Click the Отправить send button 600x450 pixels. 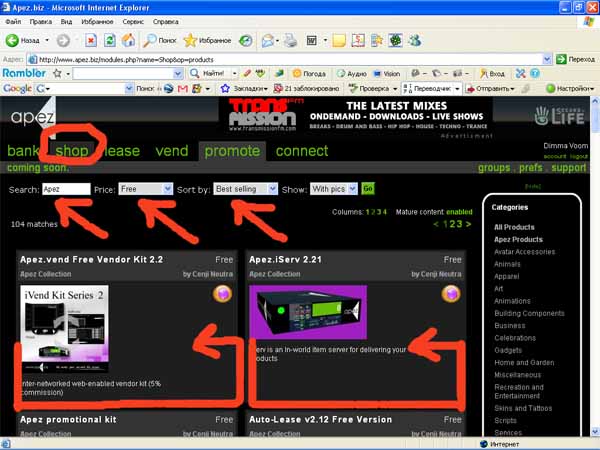point(490,89)
